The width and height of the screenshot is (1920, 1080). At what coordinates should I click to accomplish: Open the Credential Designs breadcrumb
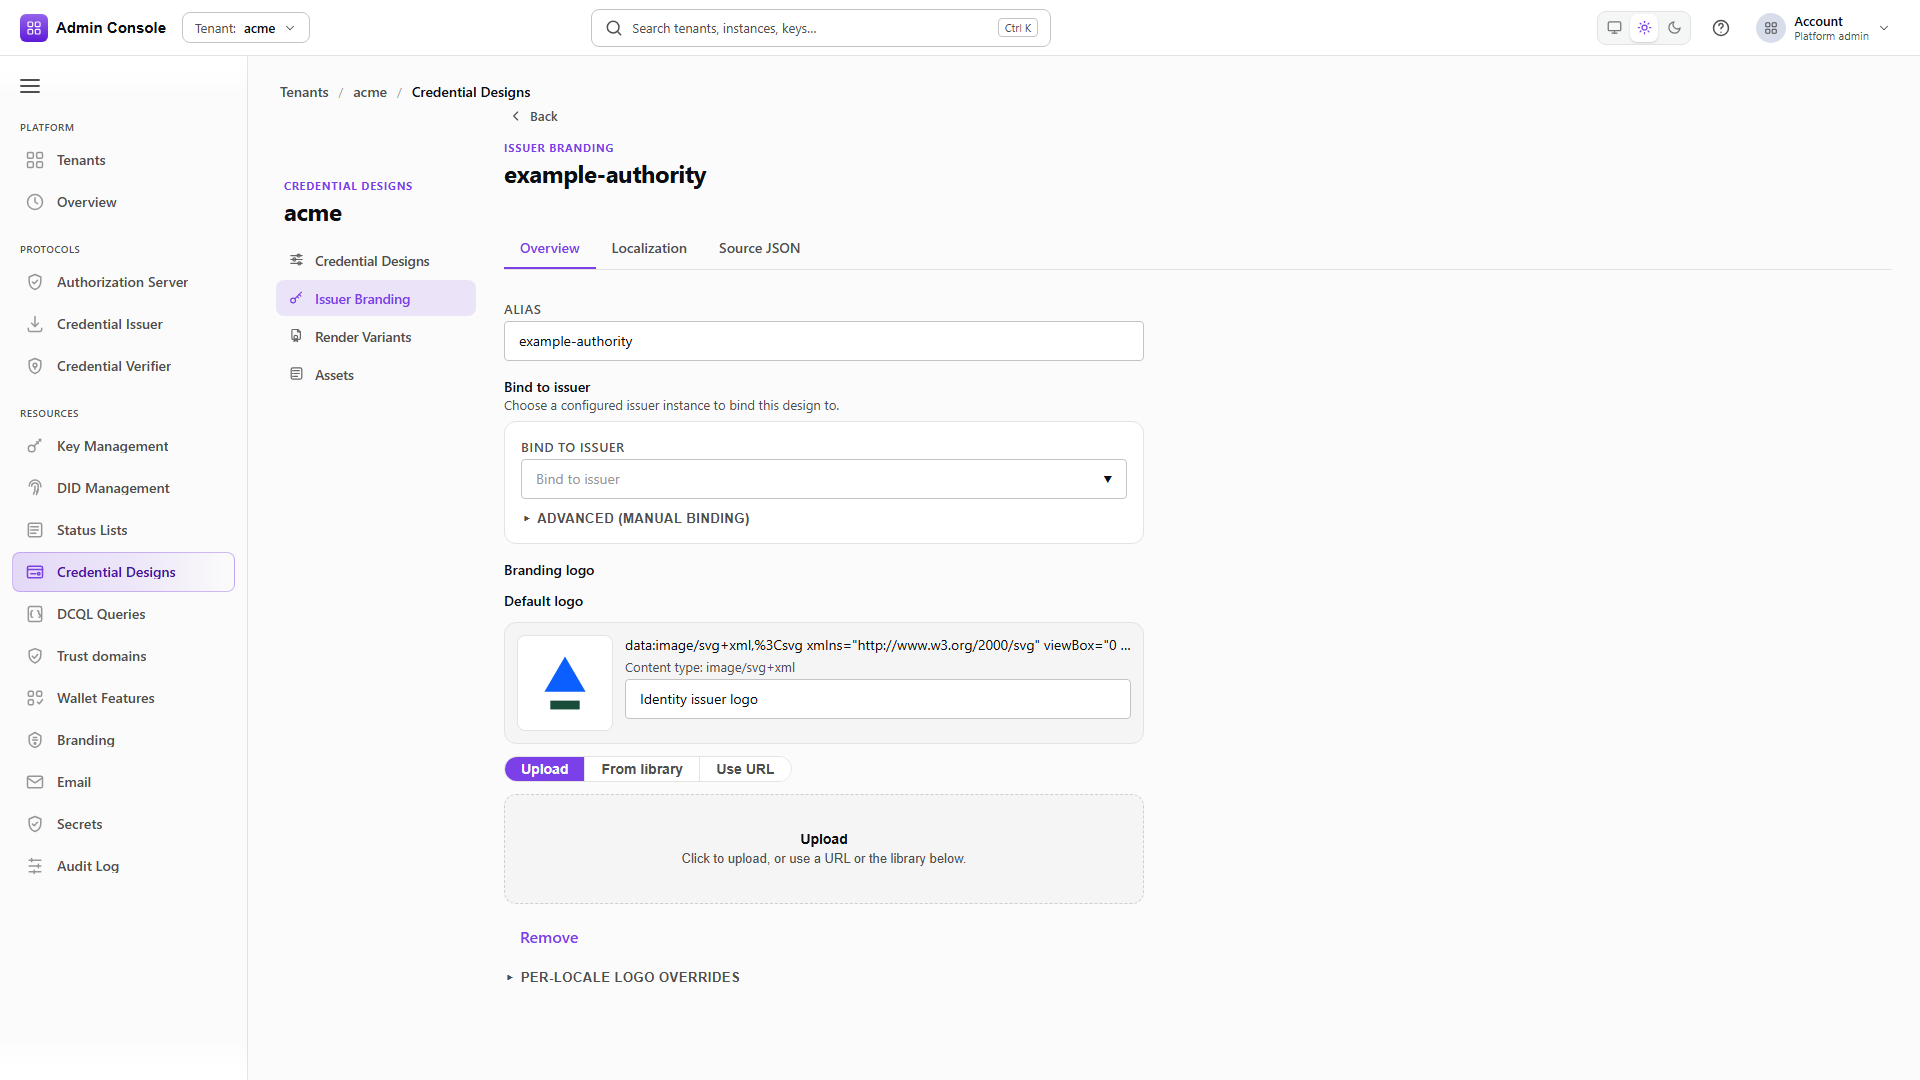pyautogui.click(x=471, y=92)
